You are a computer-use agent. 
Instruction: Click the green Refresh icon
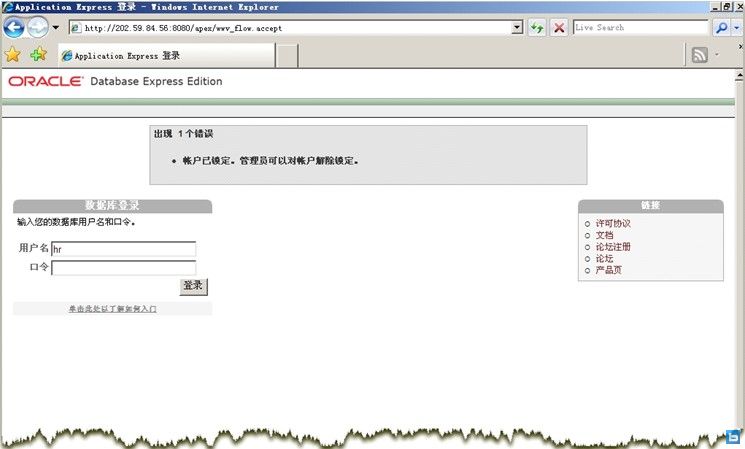(x=537, y=28)
